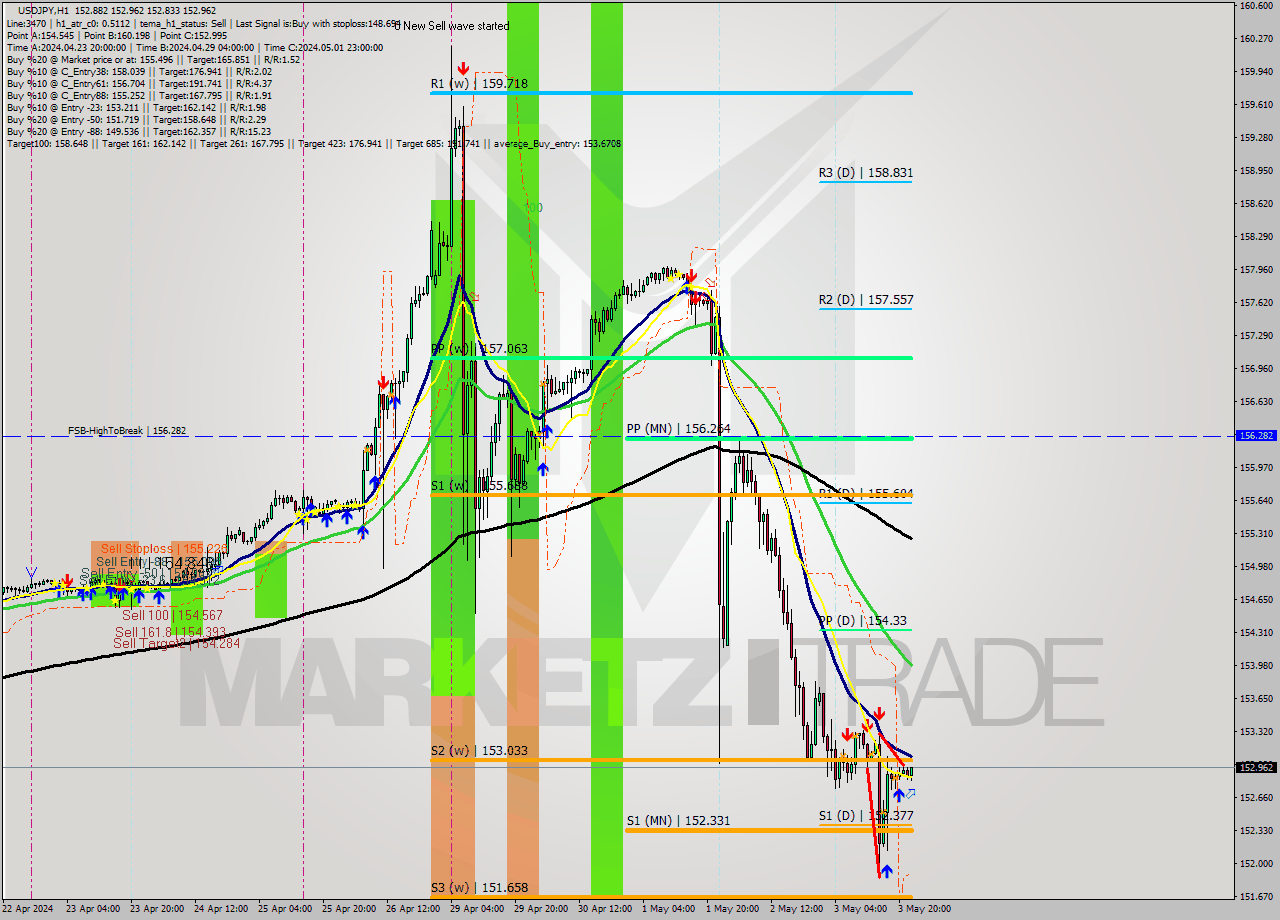
Task: Select the 156.630 price scale value
Action: 1256,402
